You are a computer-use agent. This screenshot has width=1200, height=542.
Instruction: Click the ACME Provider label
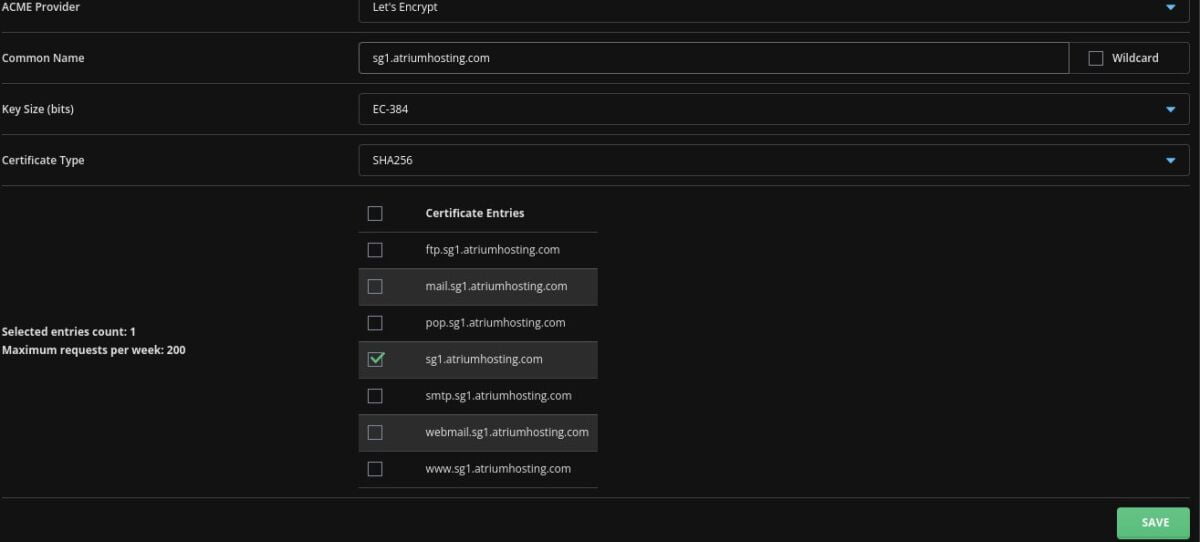coord(41,7)
